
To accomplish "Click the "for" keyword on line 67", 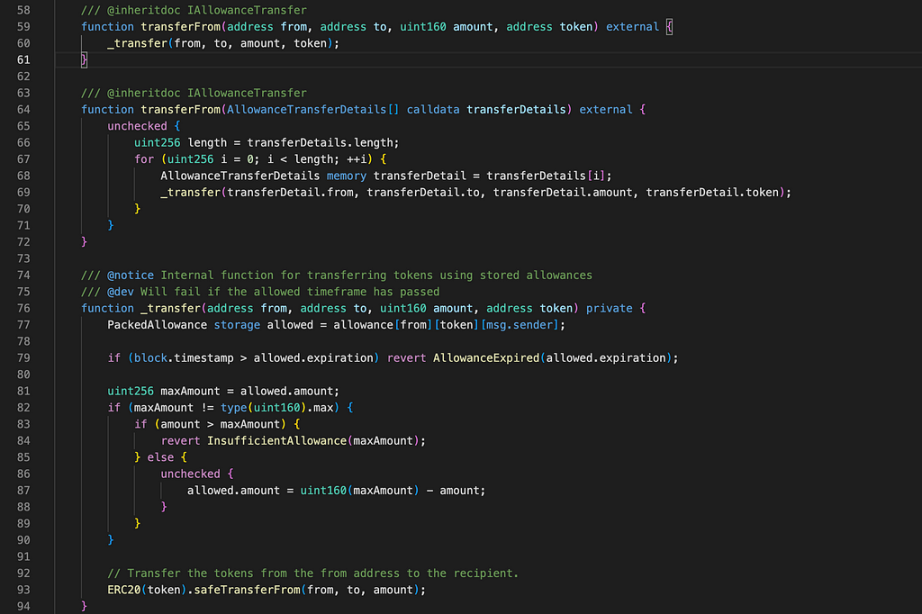I will 144,159.
